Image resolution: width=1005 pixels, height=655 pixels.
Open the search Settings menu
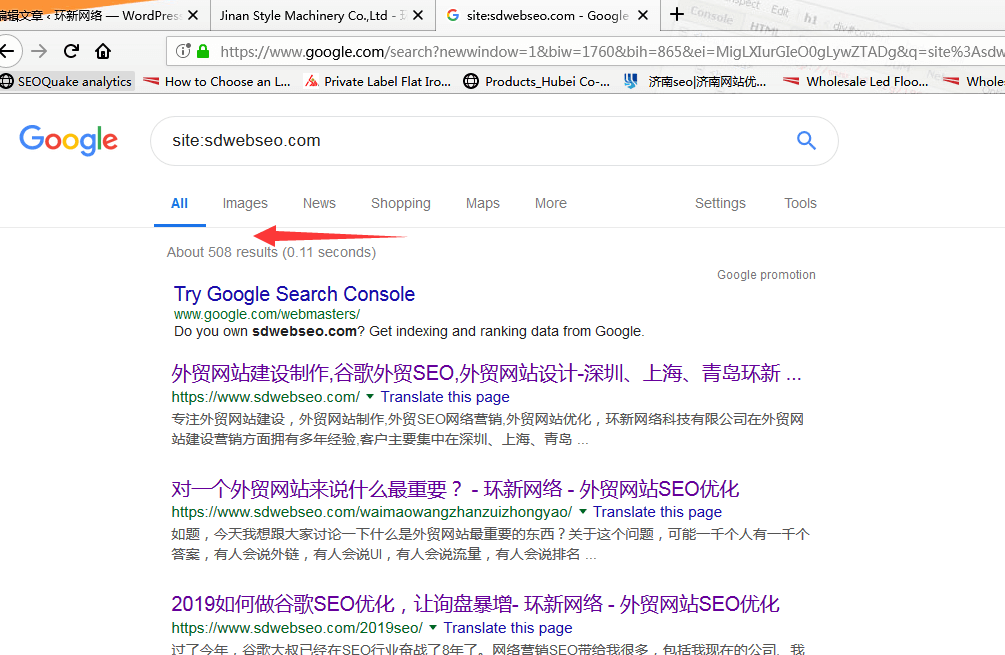click(720, 203)
